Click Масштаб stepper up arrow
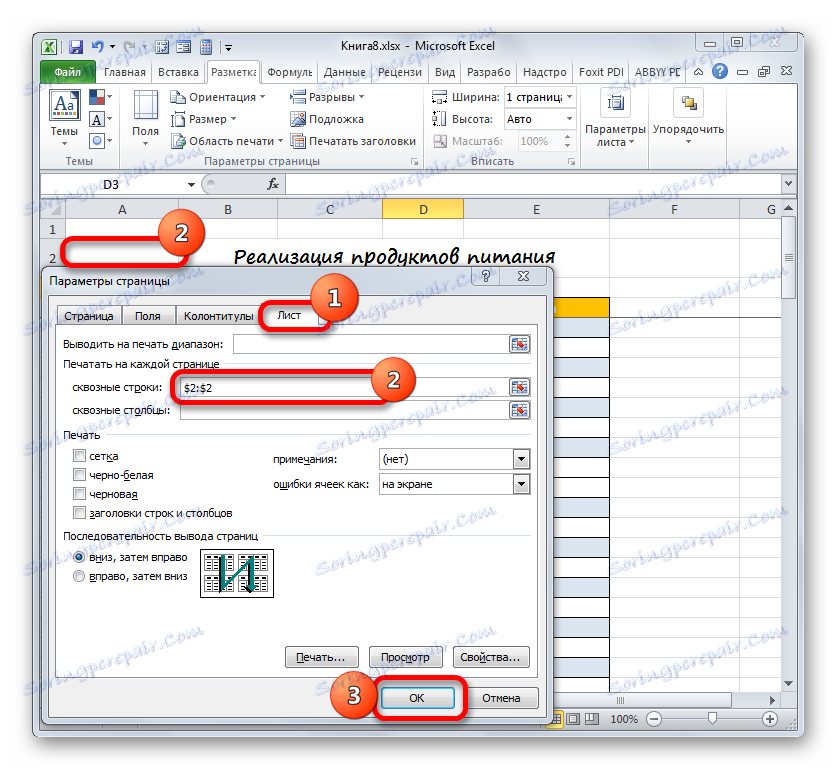837x770 pixels. click(x=567, y=137)
